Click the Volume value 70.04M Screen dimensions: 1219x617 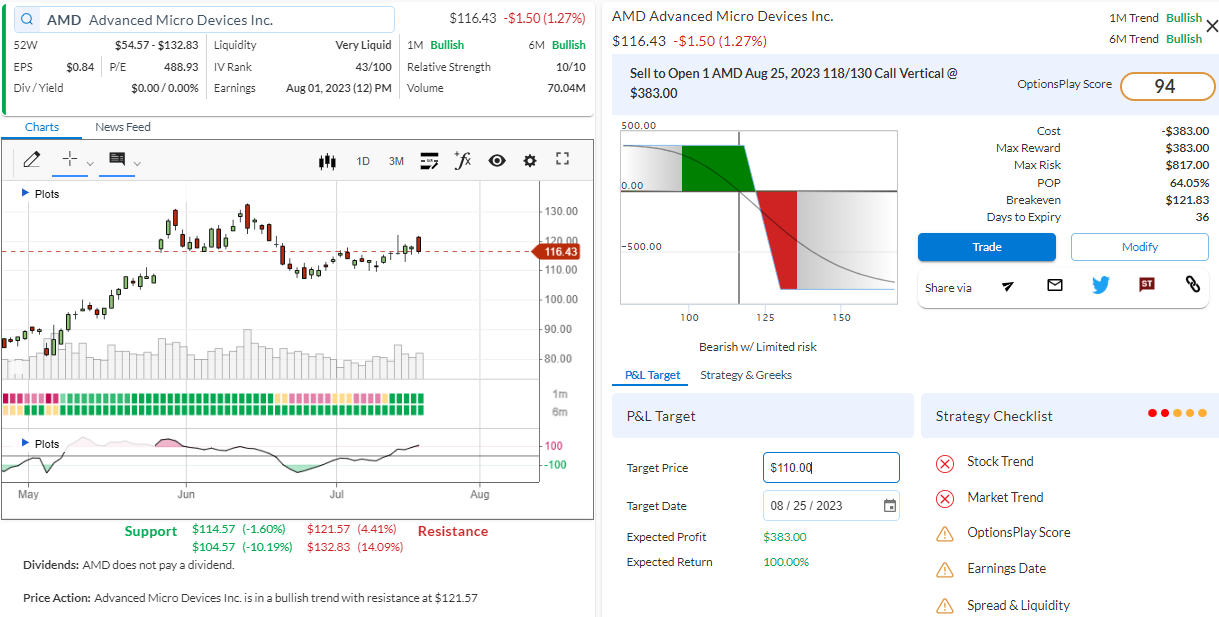566,88
